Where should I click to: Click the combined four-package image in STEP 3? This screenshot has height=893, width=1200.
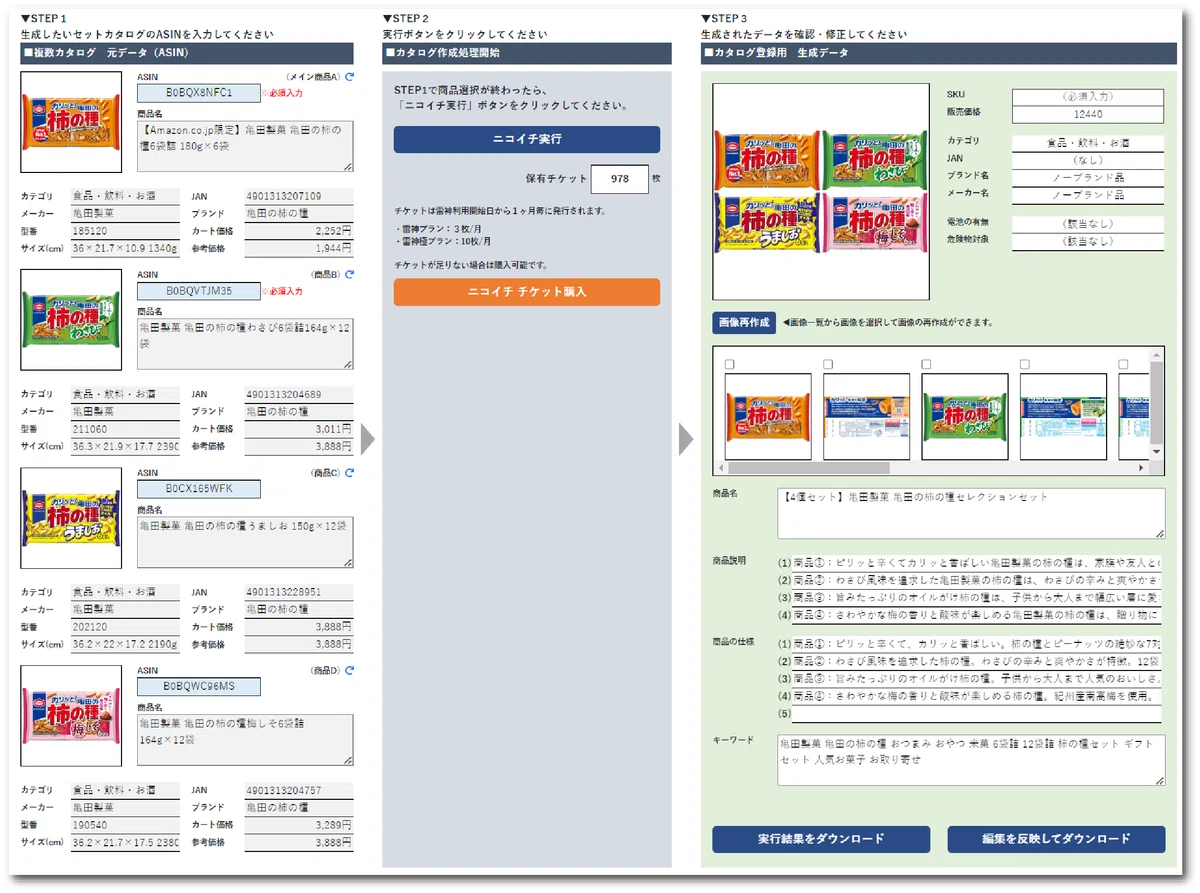click(819, 192)
